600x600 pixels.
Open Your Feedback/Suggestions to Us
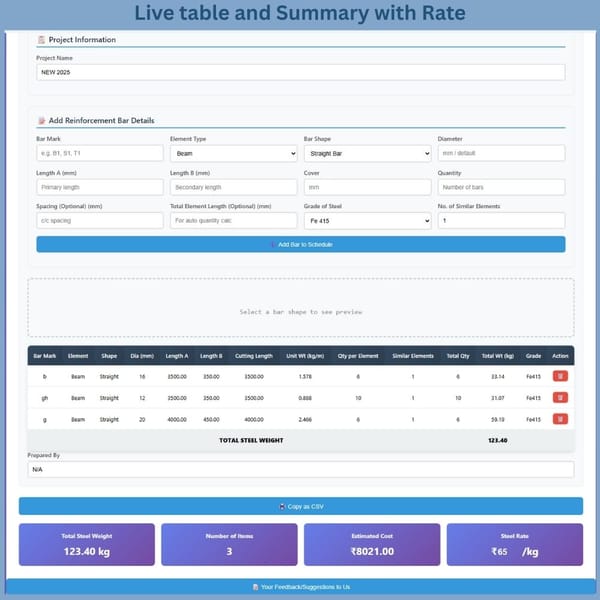(300, 586)
